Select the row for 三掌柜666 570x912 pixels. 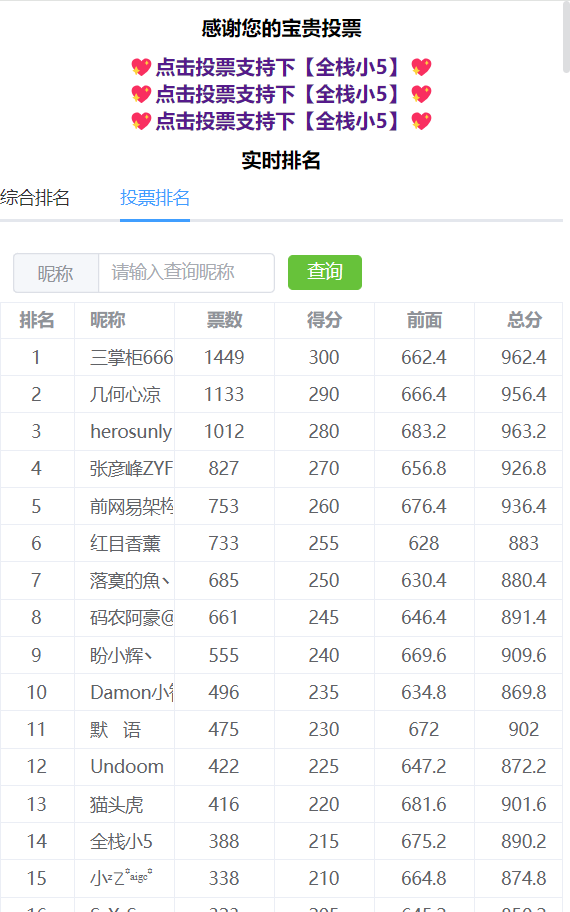tap(282, 357)
